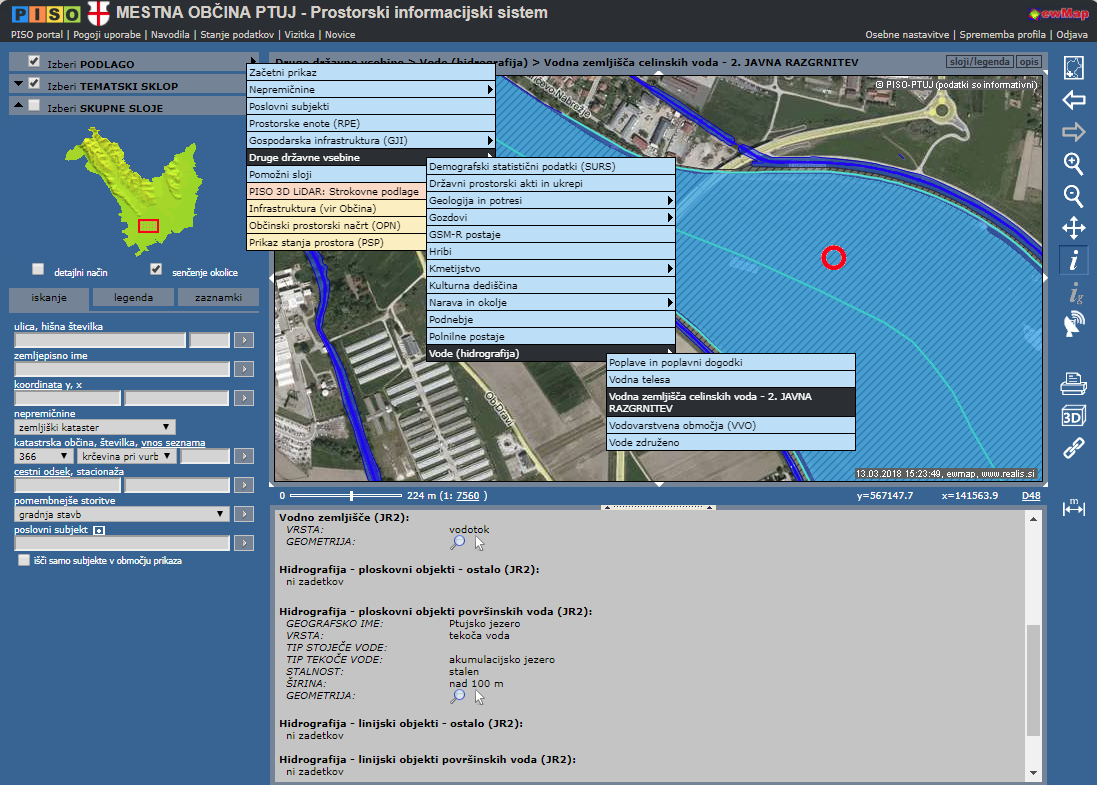Open the 'zemljiški kataster' dropdown
This screenshot has height=785, width=1097.
[x=95, y=427]
